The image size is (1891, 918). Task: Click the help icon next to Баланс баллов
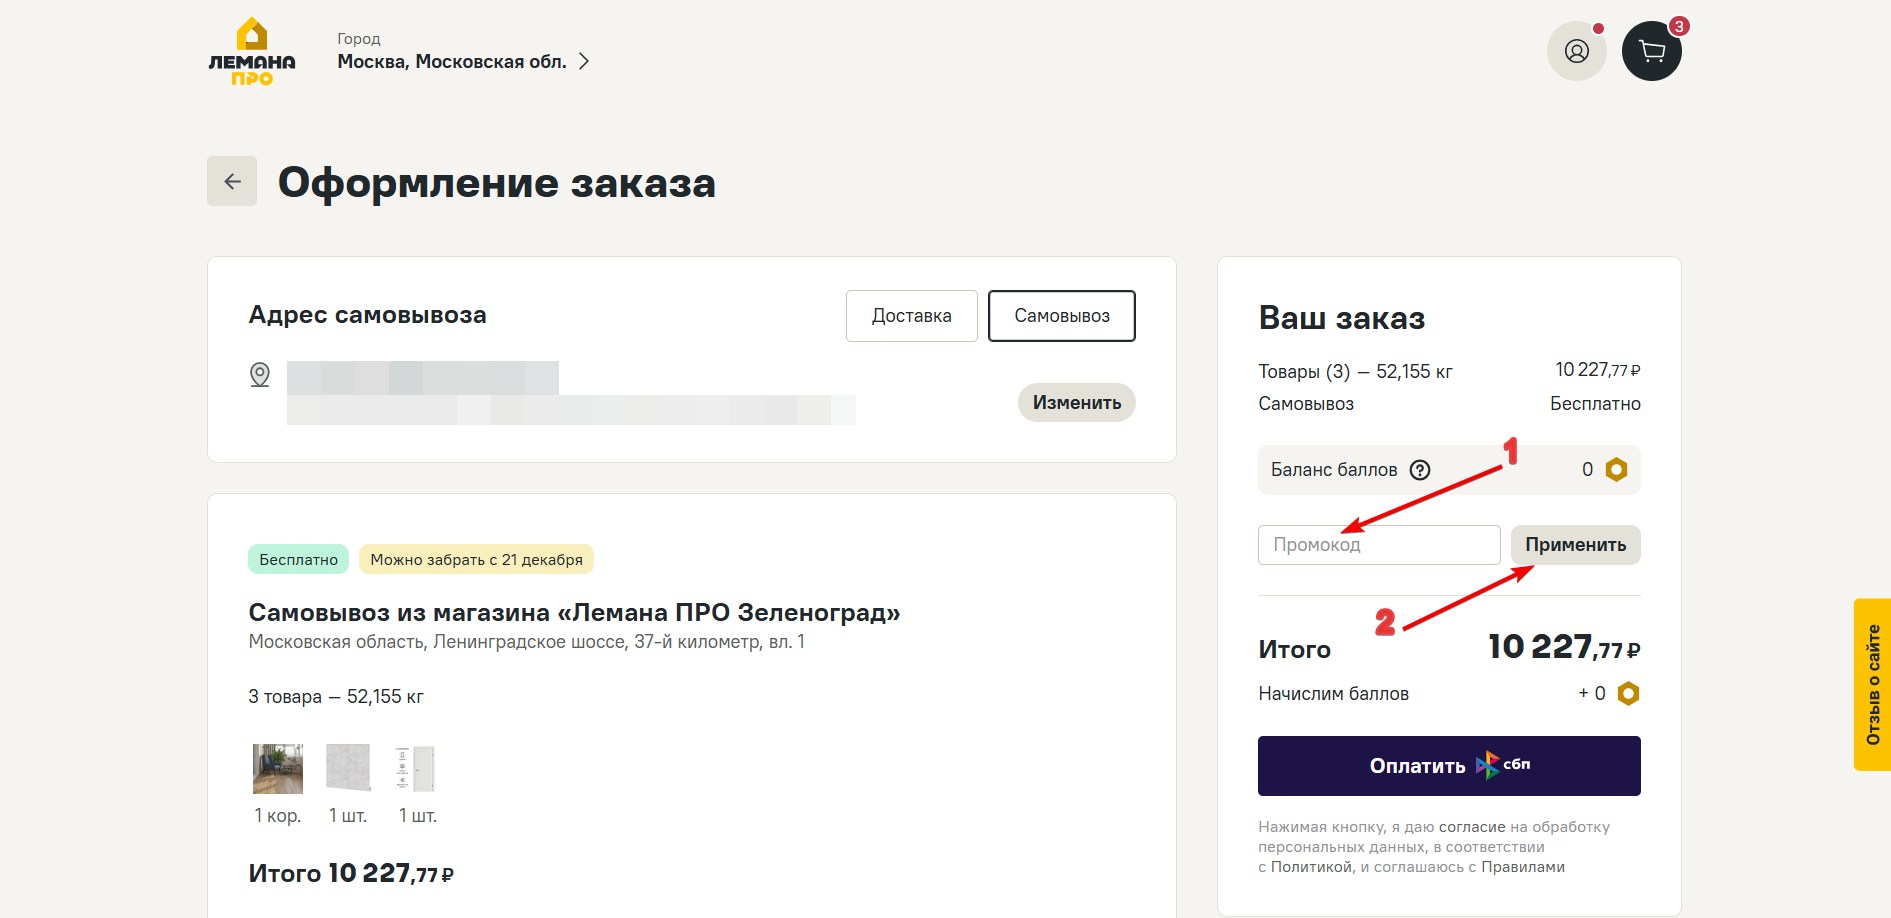coord(1420,470)
